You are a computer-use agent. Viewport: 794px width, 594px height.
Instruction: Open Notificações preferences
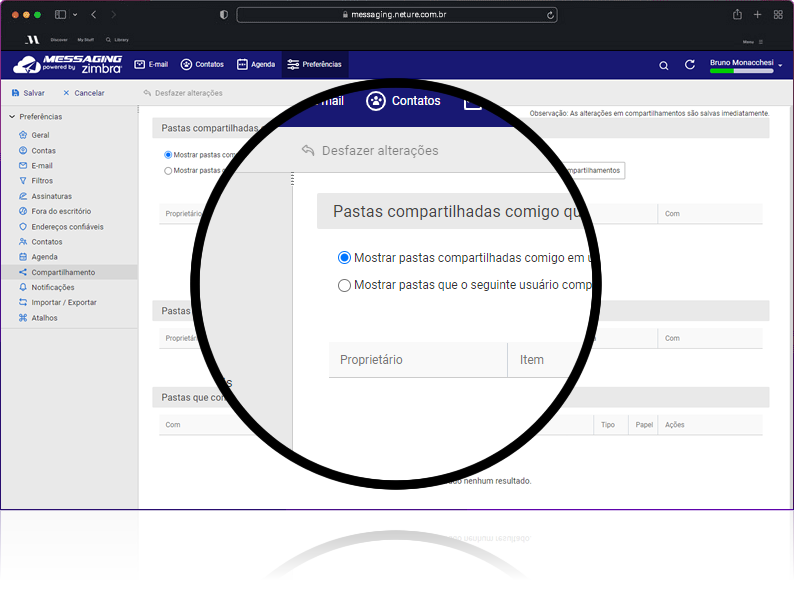(x=53, y=287)
